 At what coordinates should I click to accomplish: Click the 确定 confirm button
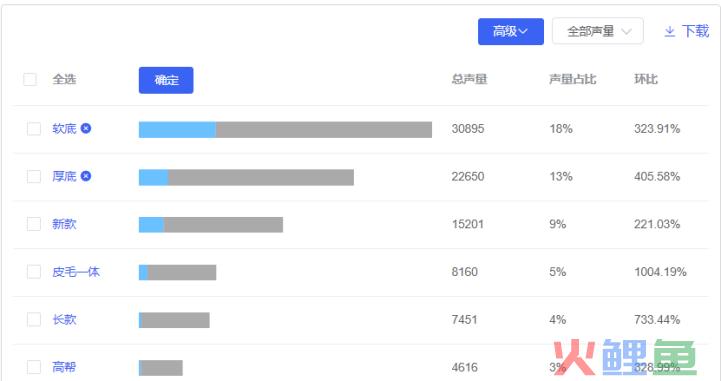[166, 80]
